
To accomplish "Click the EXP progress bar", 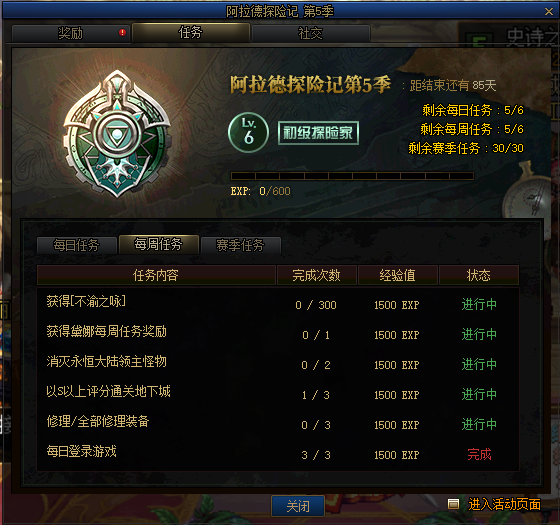I will [x=352, y=176].
